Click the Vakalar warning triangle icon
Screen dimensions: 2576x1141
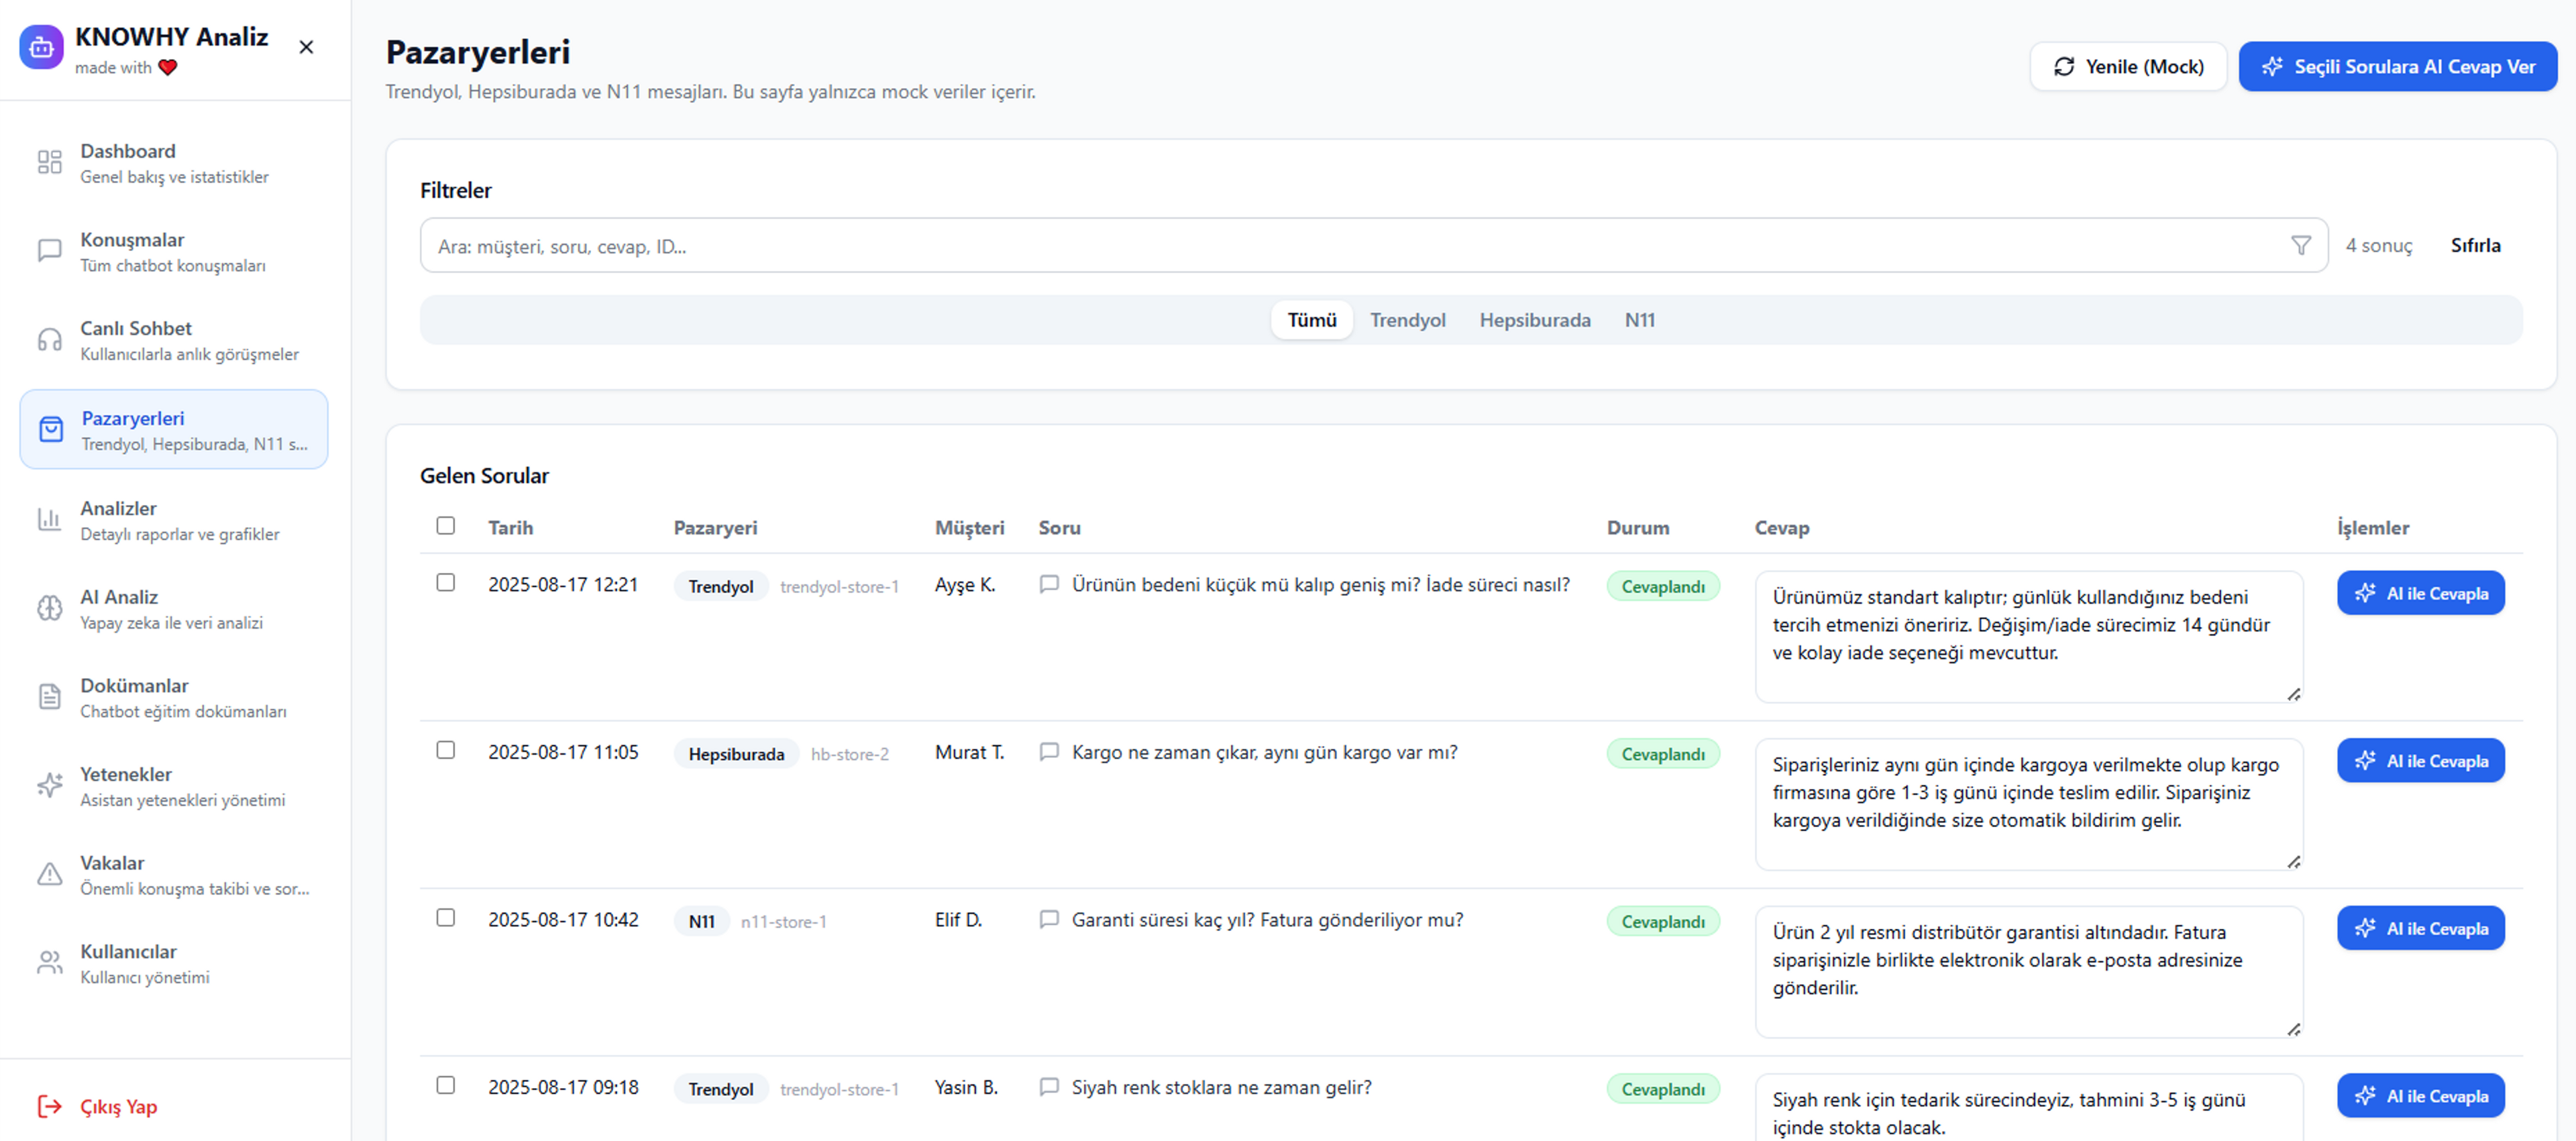click(50, 874)
